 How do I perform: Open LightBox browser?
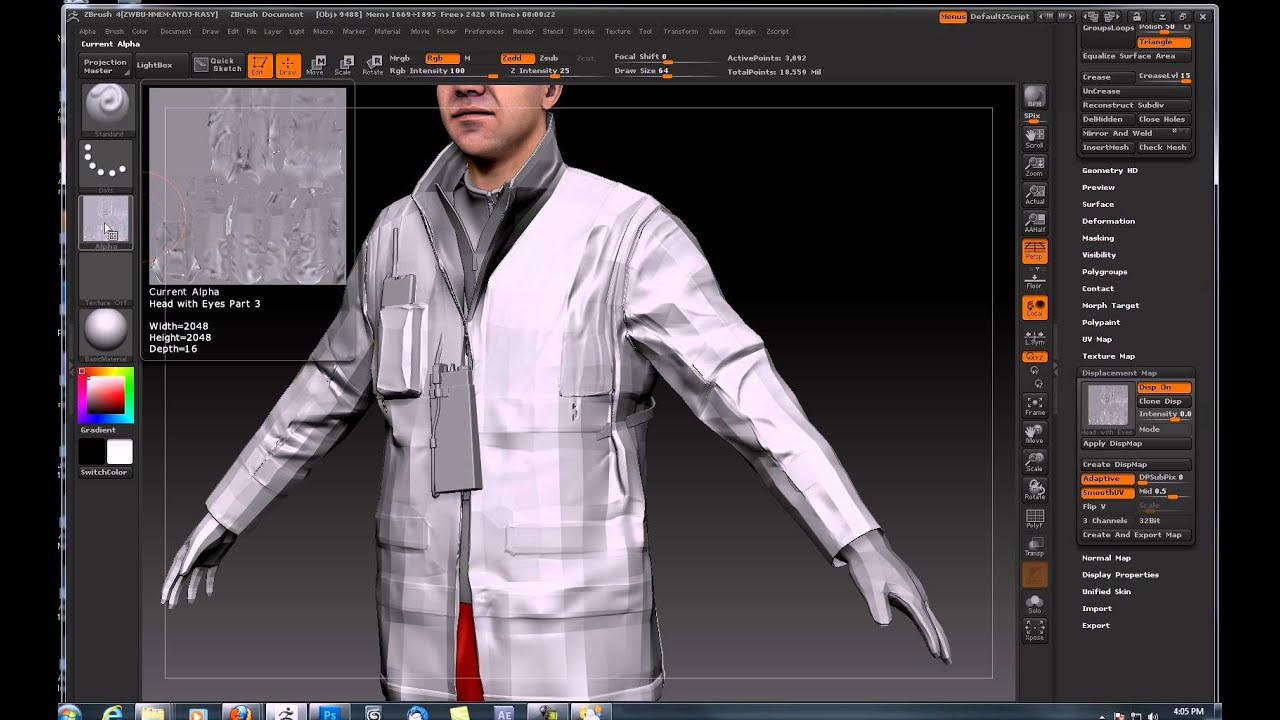tap(155, 65)
